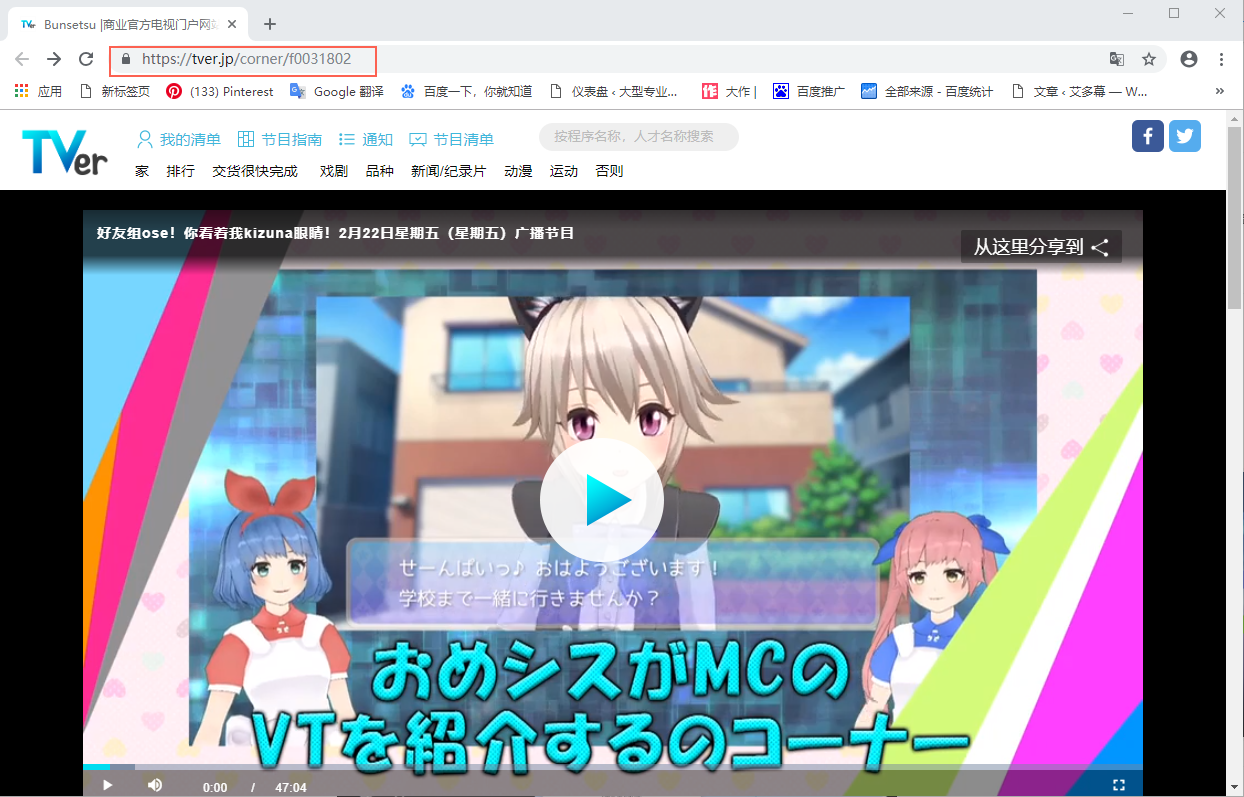Screen dimensions: 1244x797
Task: Play the video with the center play button
Action: pos(601,501)
